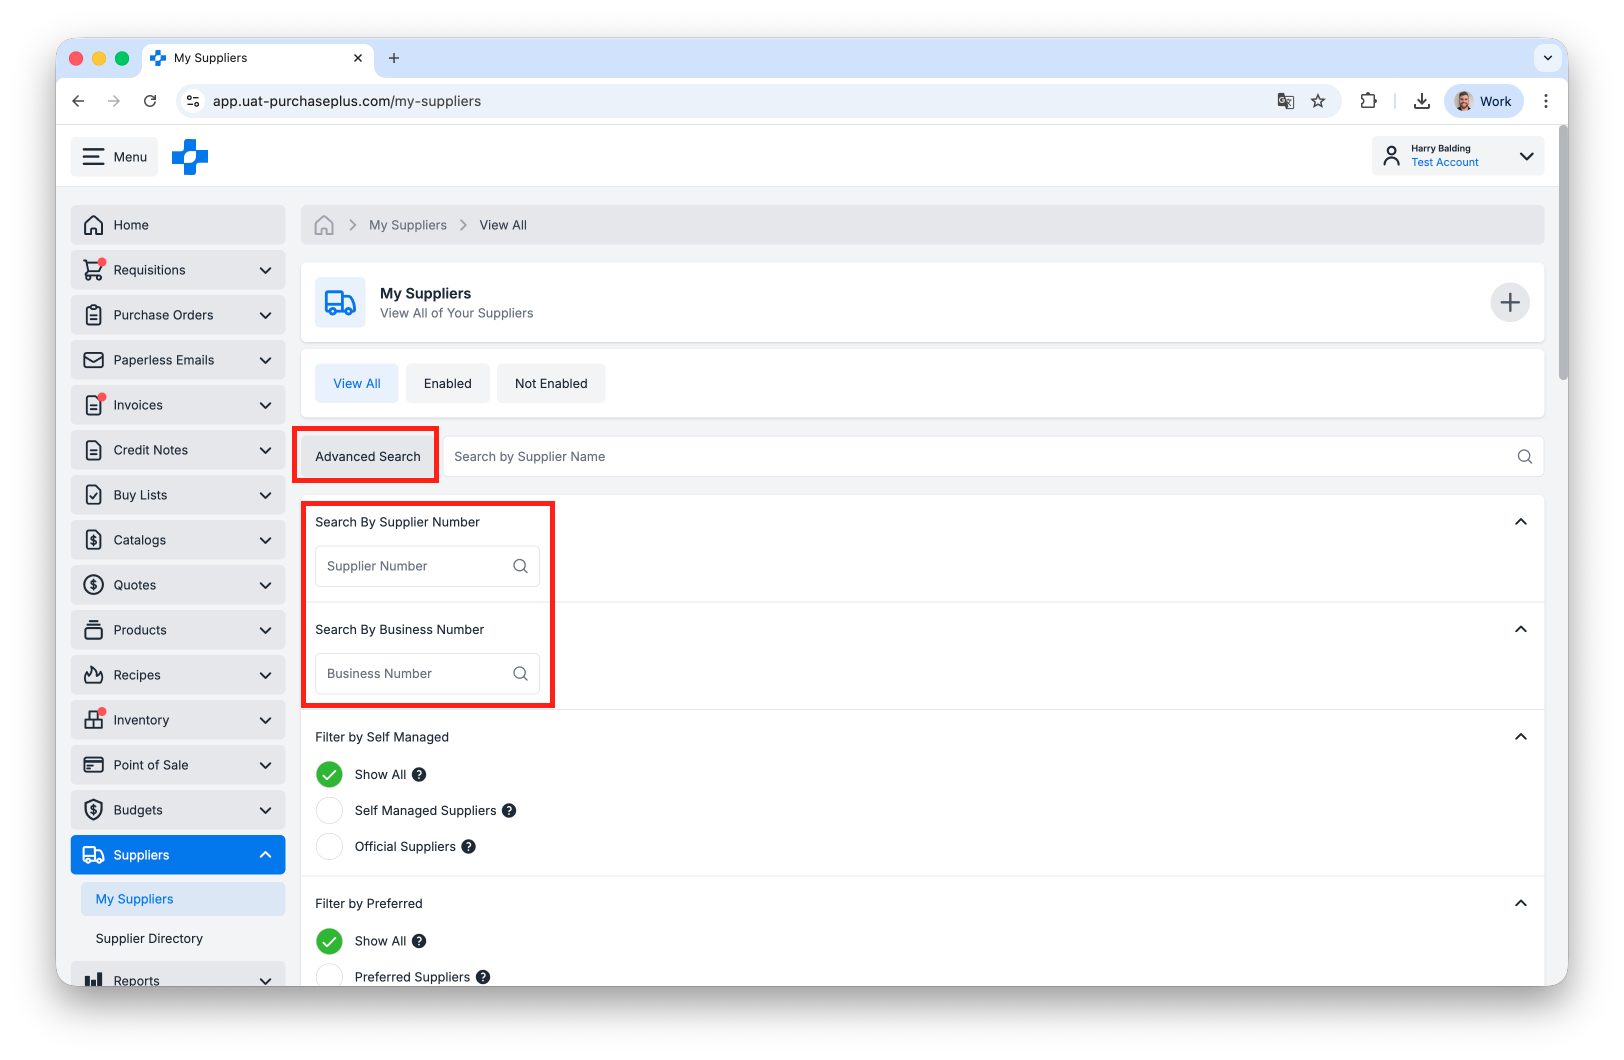The width and height of the screenshot is (1624, 1060).
Task: Click the breadcrumb home icon
Action: [x=324, y=225]
